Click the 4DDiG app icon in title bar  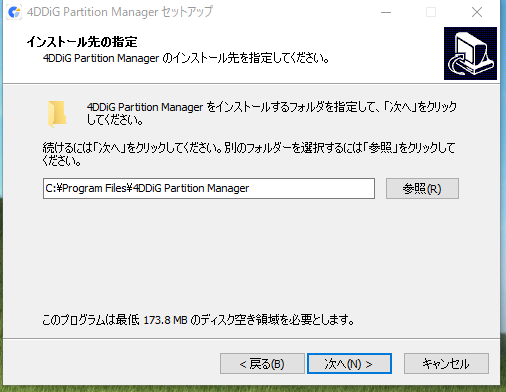click(x=14, y=12)
